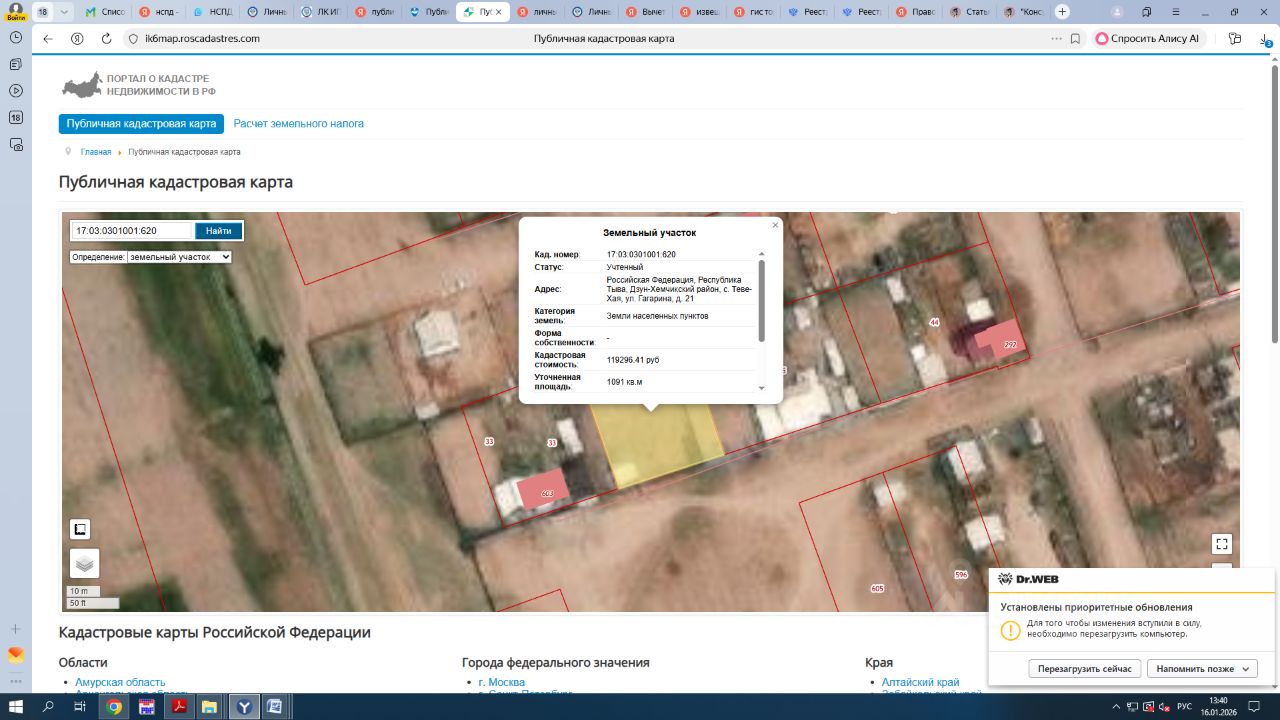Click the muted volume tray icon
The height and width of the screenshot is (720, 1280).
pos(1165,707)
